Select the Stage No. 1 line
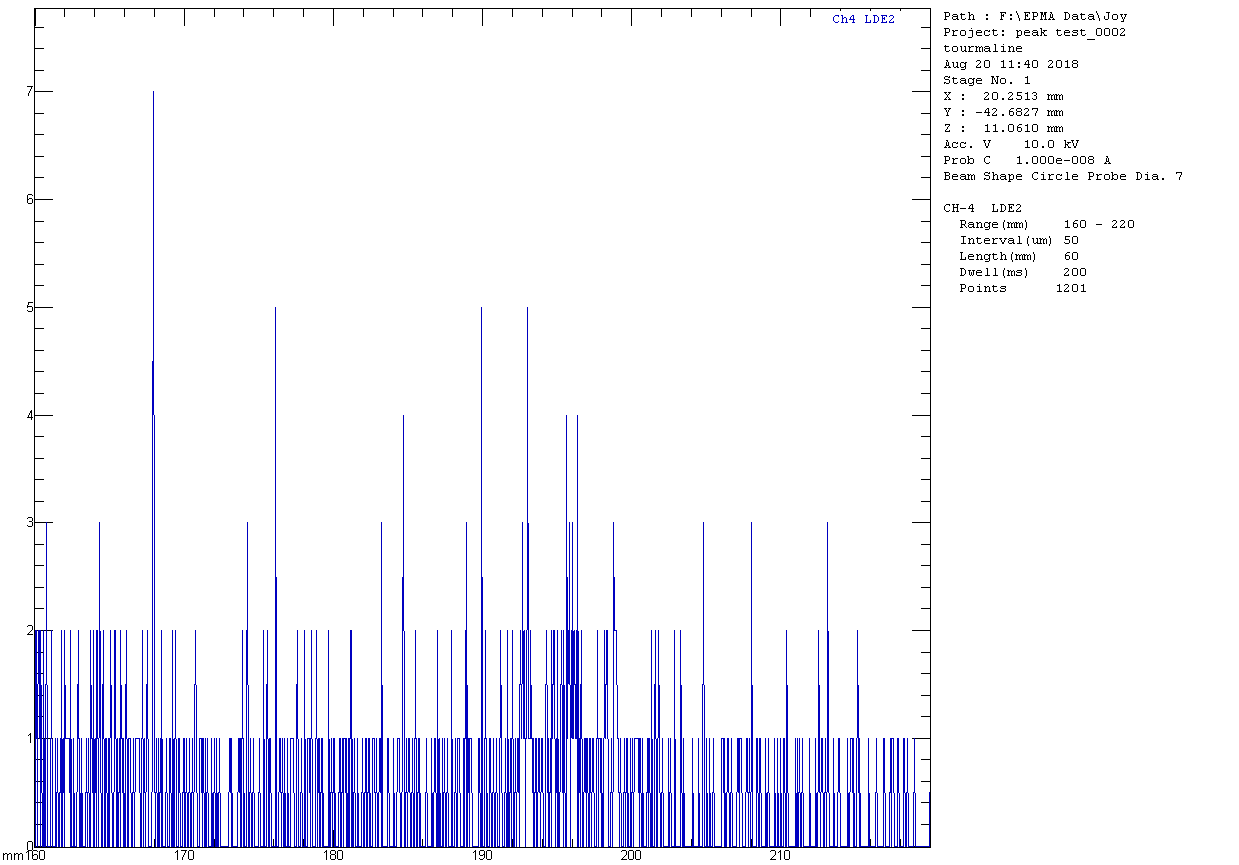The width and height of the screenshot is (1239, 865). point(987,80)
